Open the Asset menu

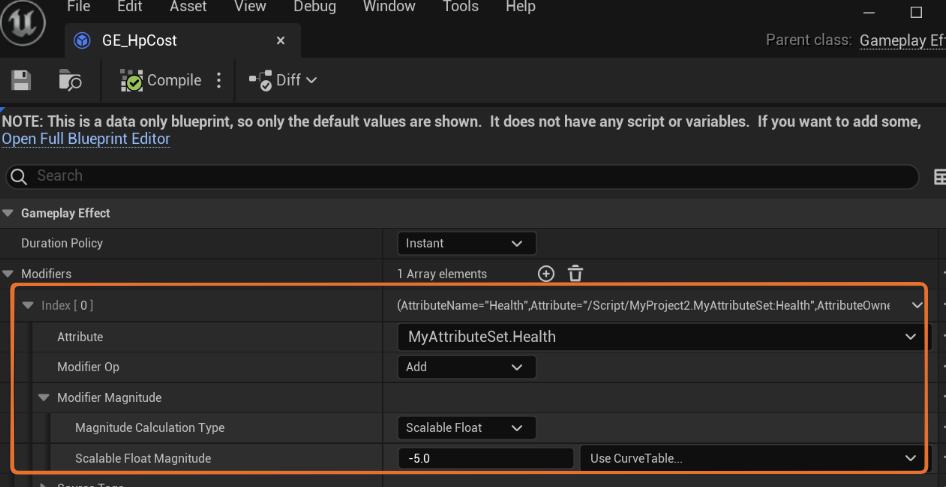point(188,7)
